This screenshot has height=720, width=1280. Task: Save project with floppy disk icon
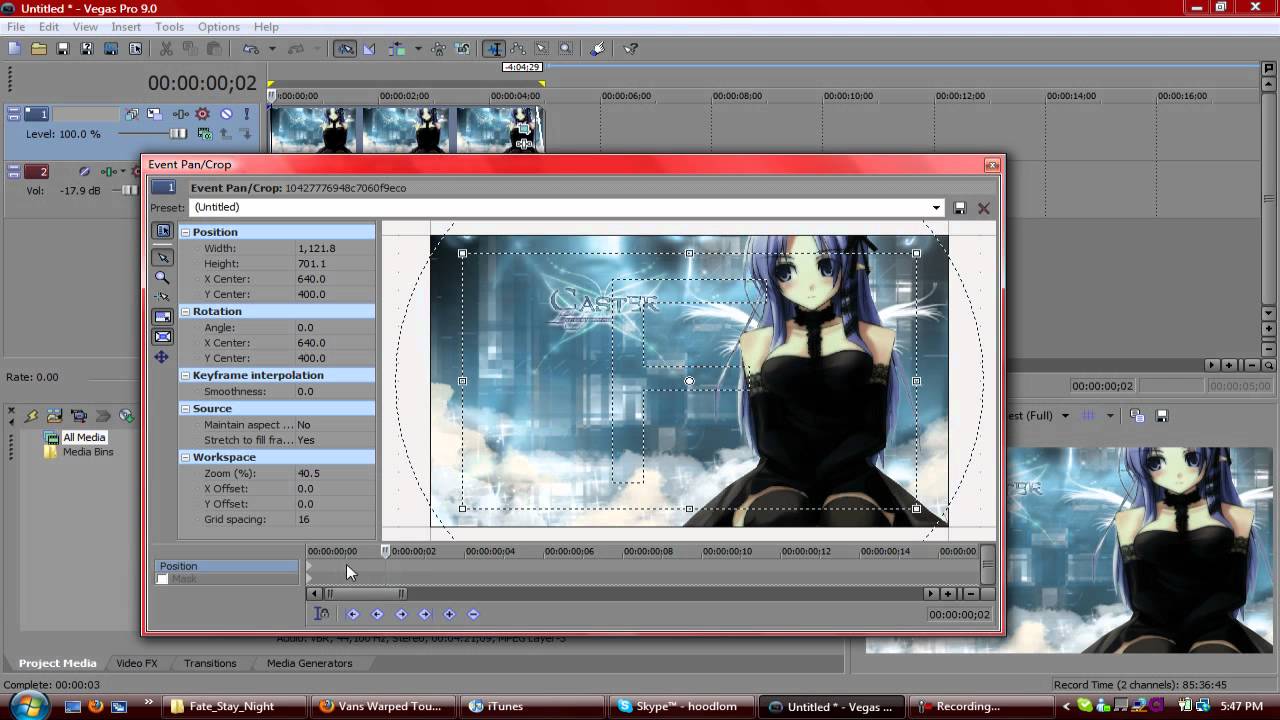click(x=62, y=48)
